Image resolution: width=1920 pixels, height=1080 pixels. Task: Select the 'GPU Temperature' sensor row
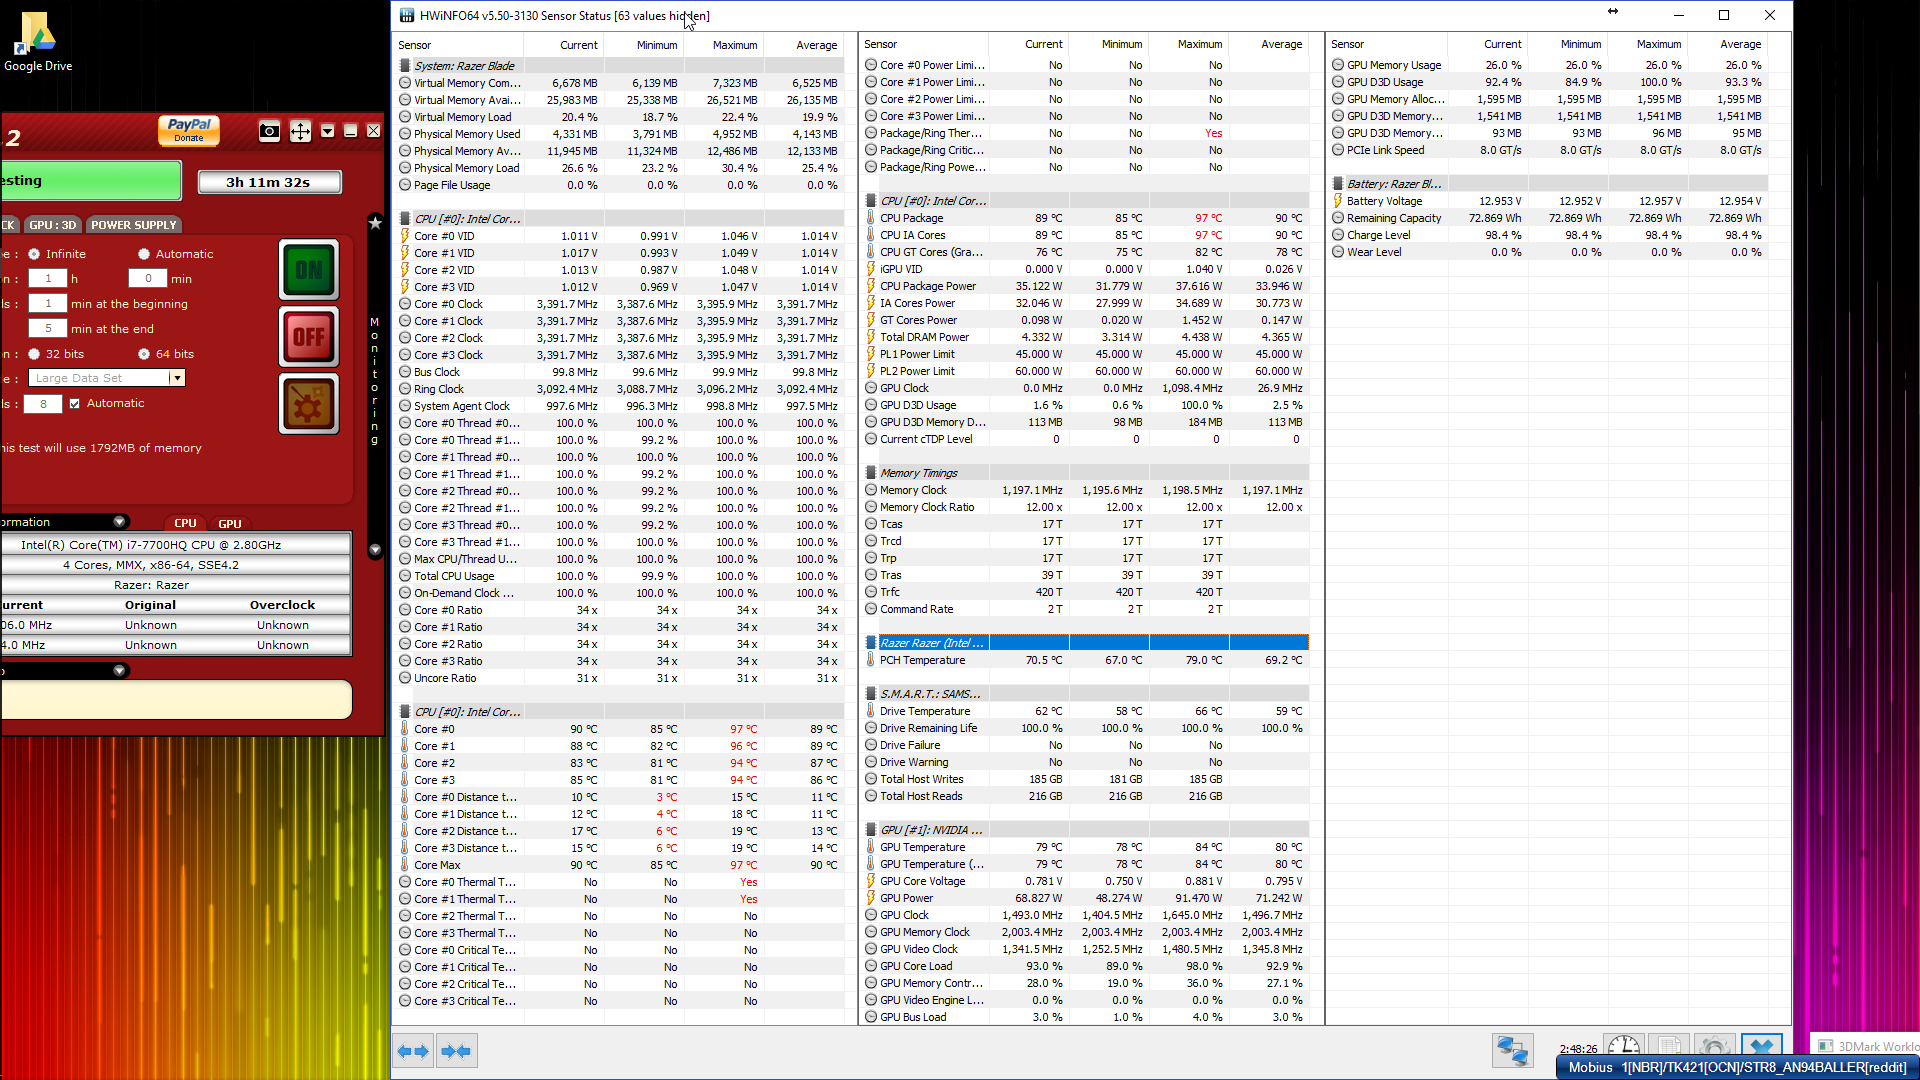[x=1086, y=847]
